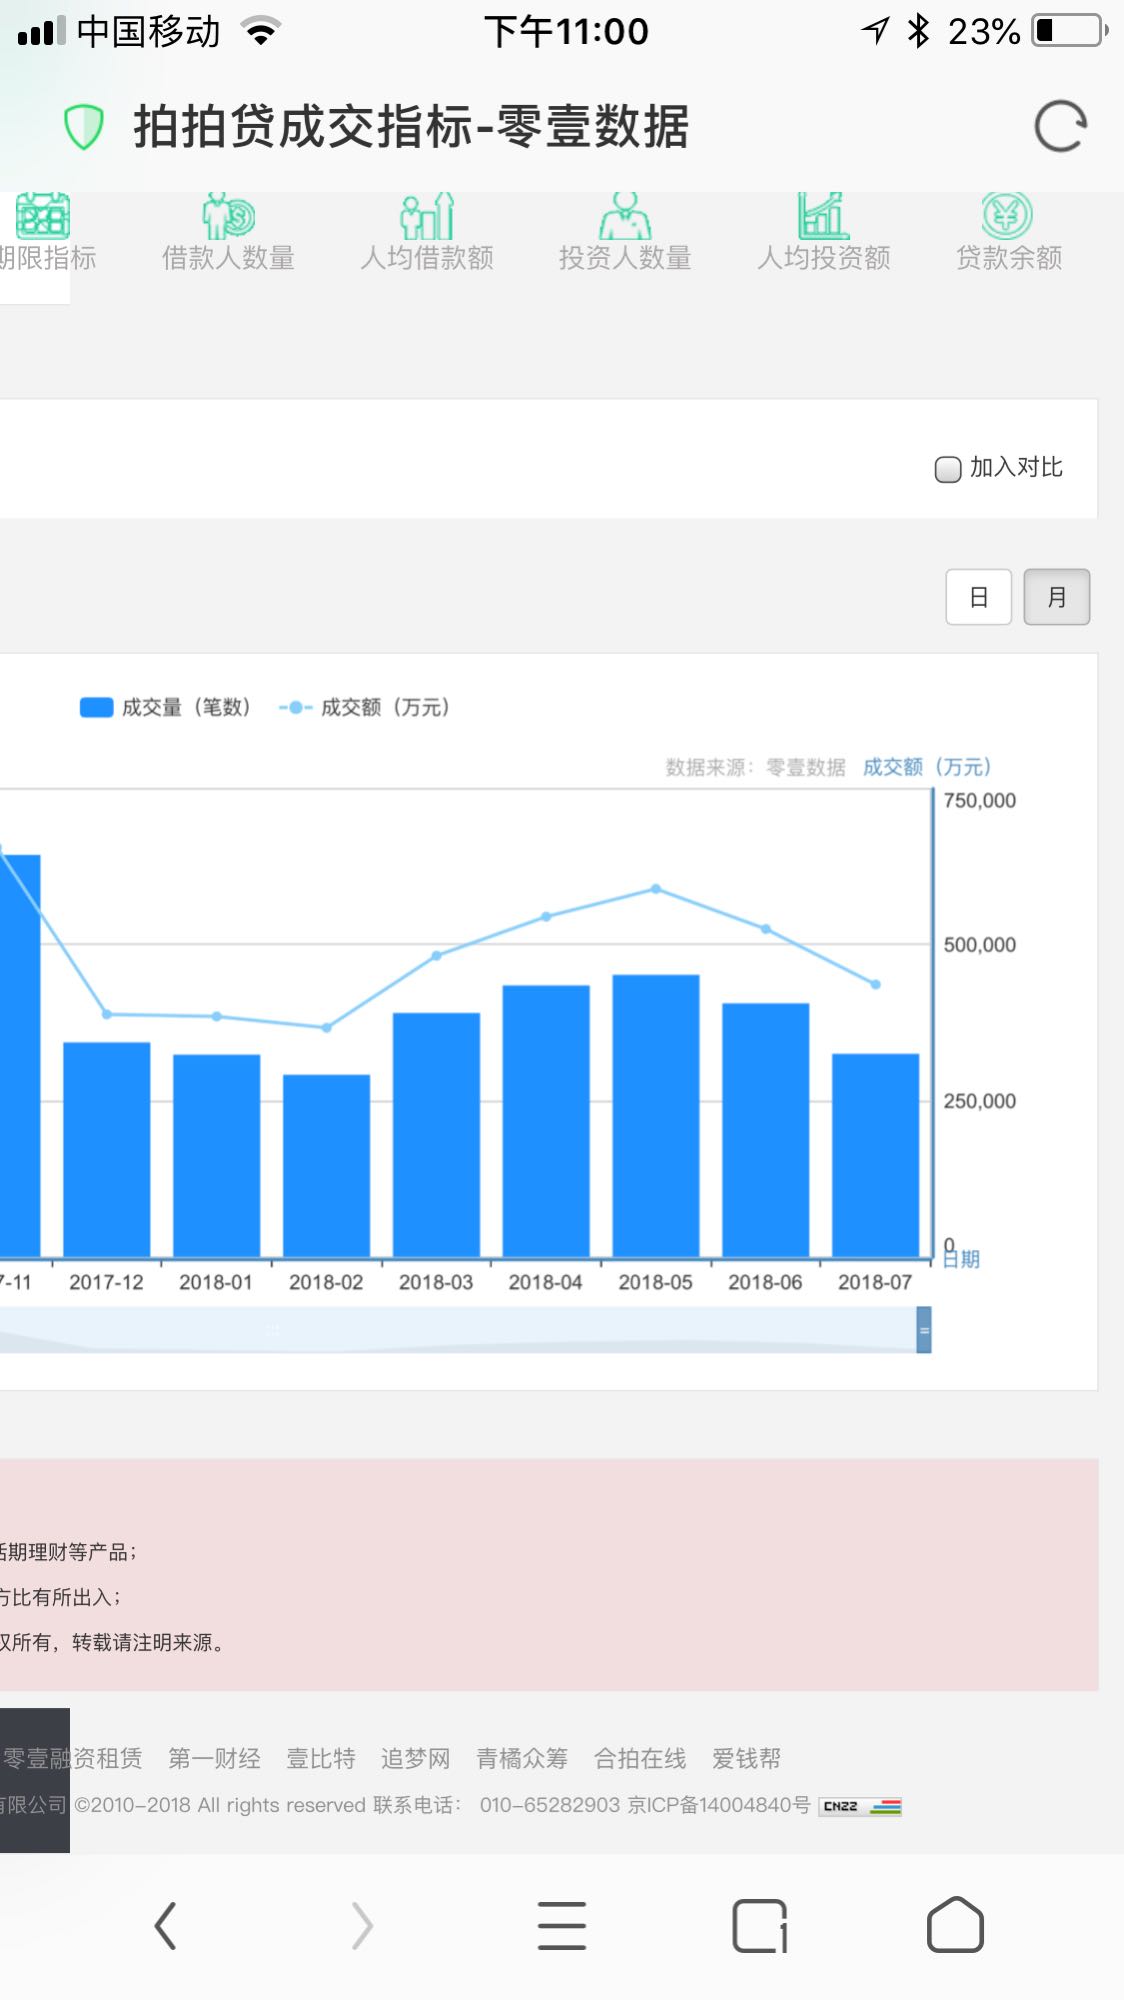The image size is (1124, 2000).
Task: Tap the green security shield icon
Action: click(84, 127)
